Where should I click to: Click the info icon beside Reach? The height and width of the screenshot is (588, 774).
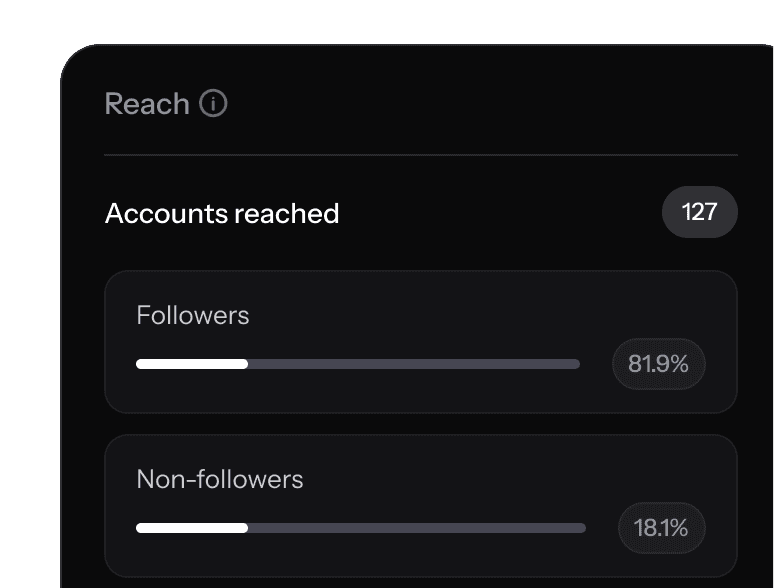[x=213, y=104]
